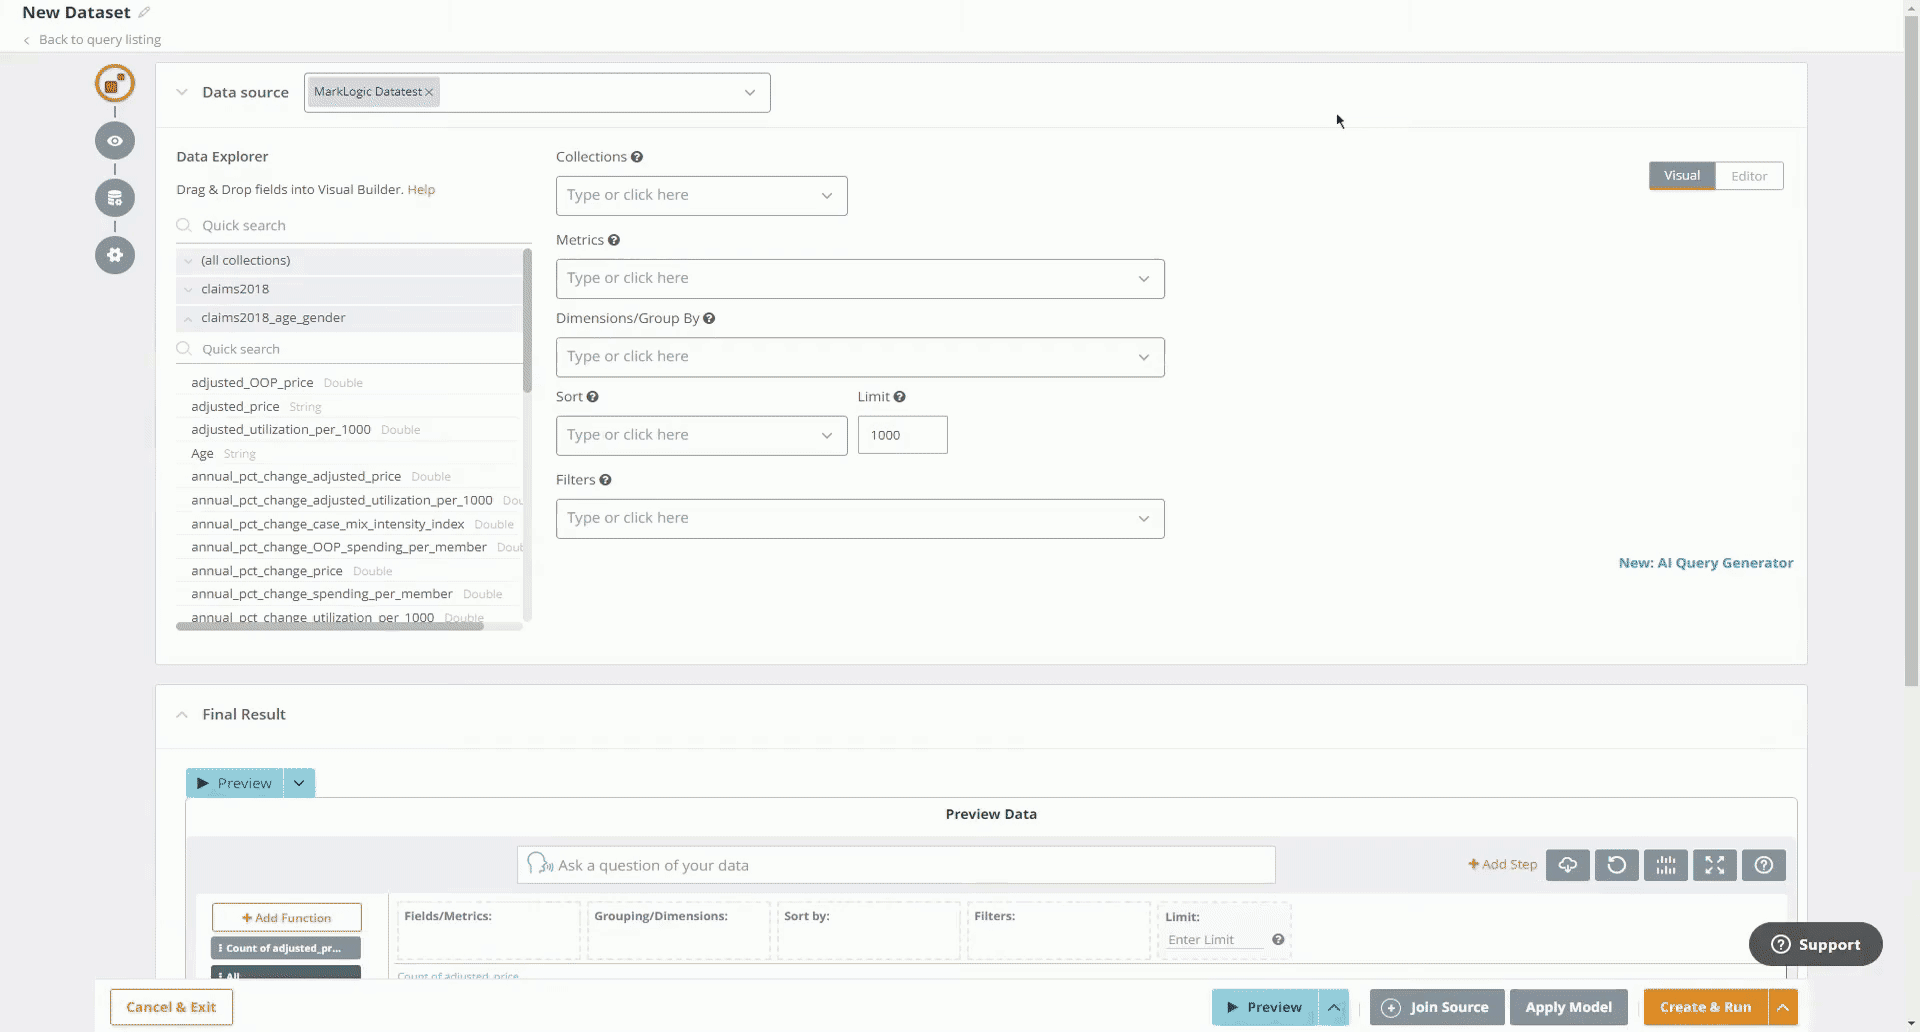Click the gear settings step icon
Viewport: 1920px width, 1032px height.
(x=115, y=255)
